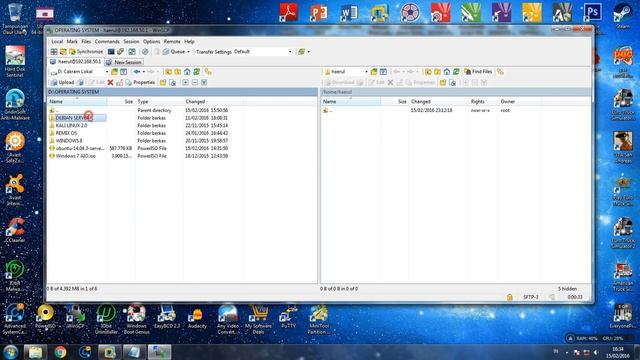Delete selected local file with red X
This screenshot has height=360, width=640.
point(110,82)
